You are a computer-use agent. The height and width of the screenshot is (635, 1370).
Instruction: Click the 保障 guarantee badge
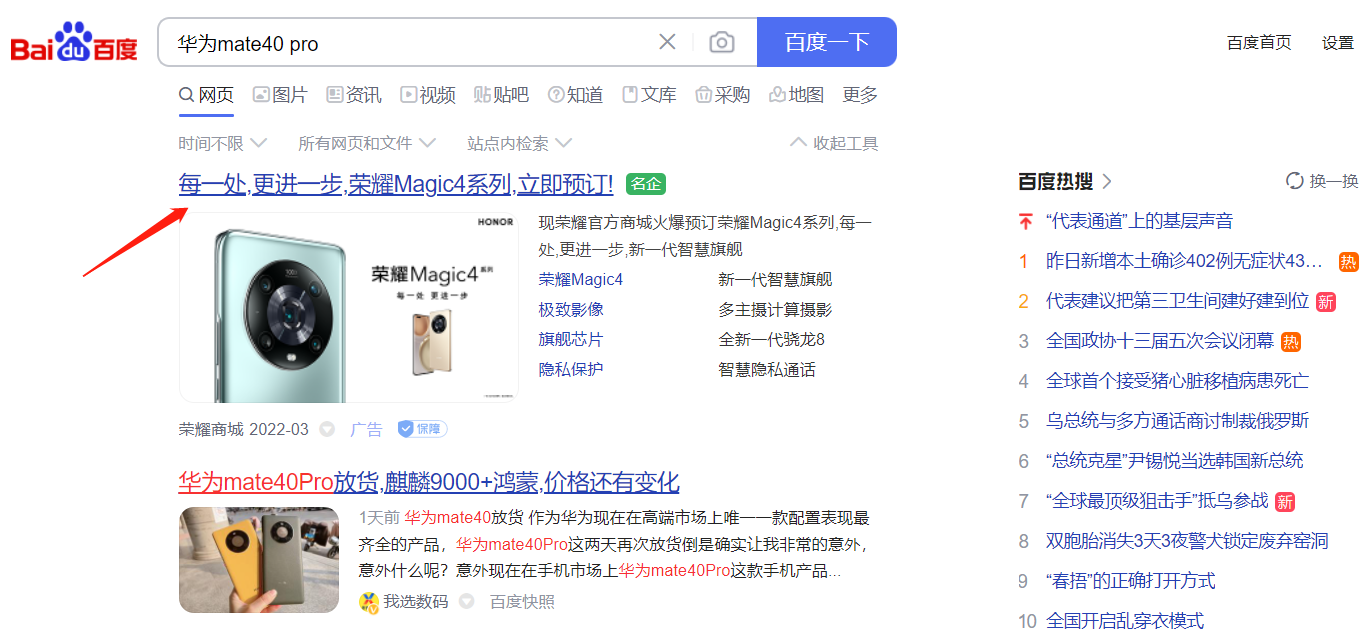coord(422,429)
